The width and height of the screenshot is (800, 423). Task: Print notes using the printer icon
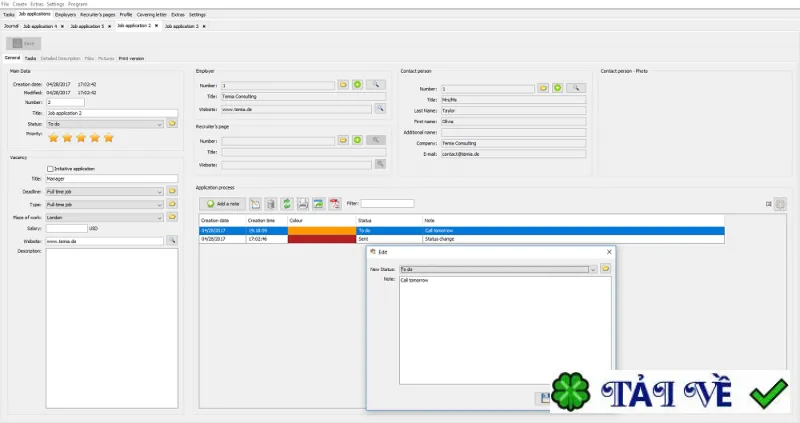[x=303, y=204]
